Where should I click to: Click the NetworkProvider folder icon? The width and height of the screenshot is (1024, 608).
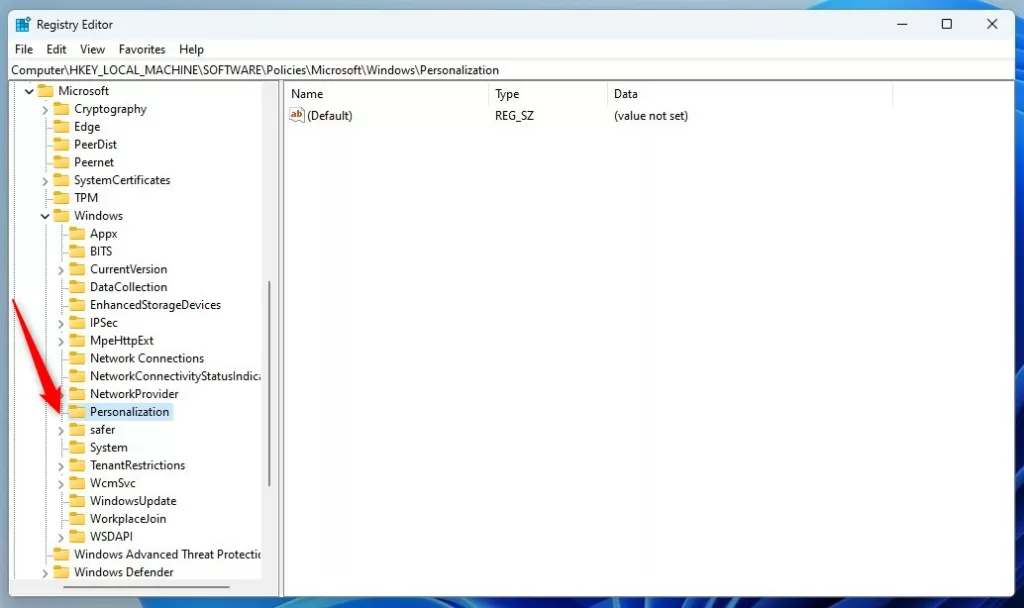(x=77, y=393)
